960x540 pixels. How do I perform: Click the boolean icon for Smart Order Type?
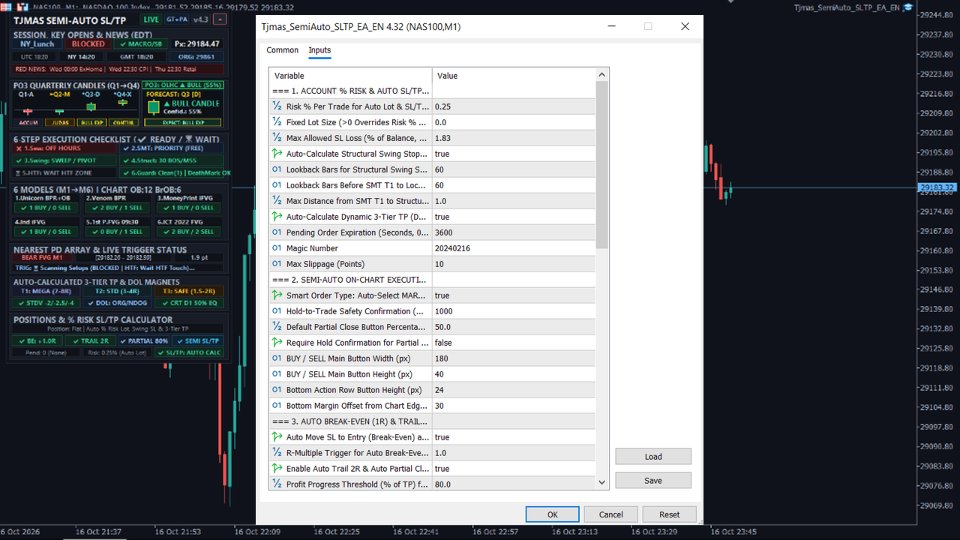[277, 295]
